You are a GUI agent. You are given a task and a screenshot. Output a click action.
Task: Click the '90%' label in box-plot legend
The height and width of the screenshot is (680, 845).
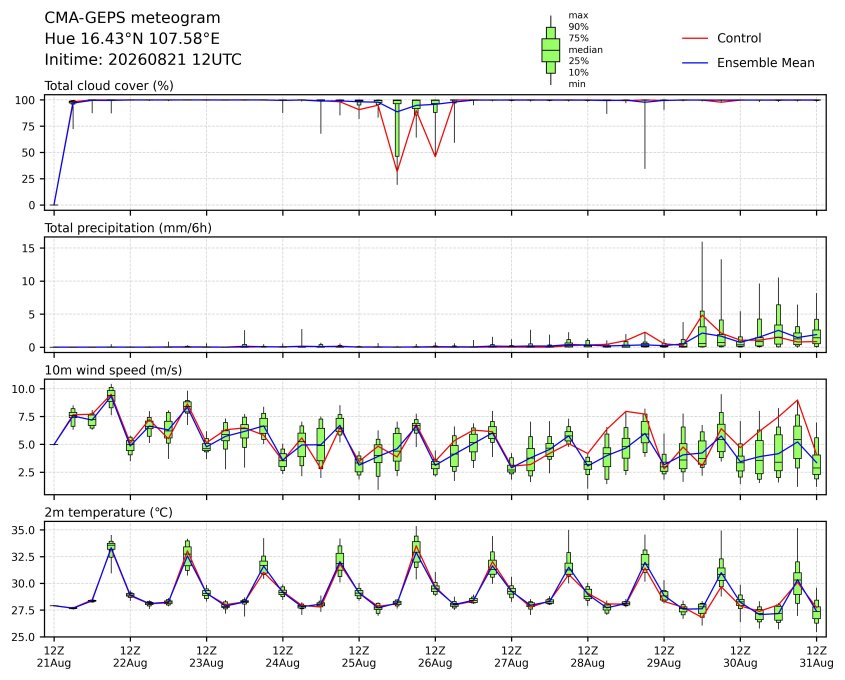(x=578, y=27)
